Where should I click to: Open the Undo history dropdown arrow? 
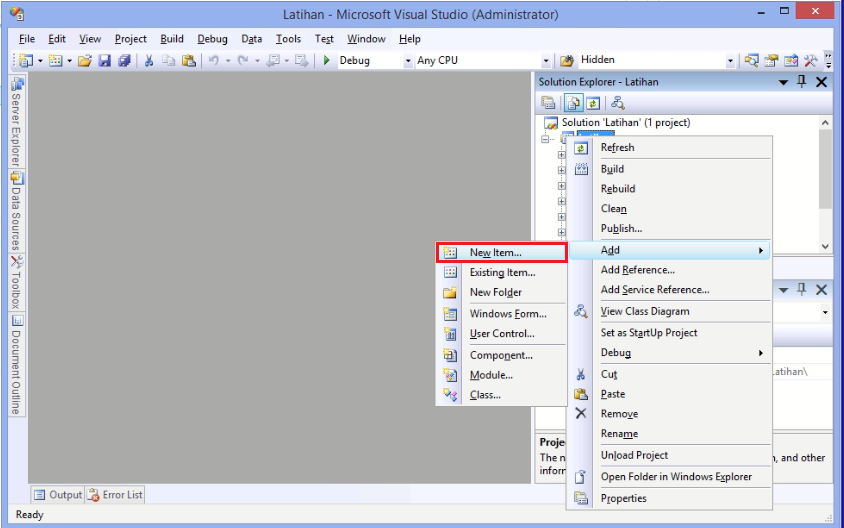(228, 60)
